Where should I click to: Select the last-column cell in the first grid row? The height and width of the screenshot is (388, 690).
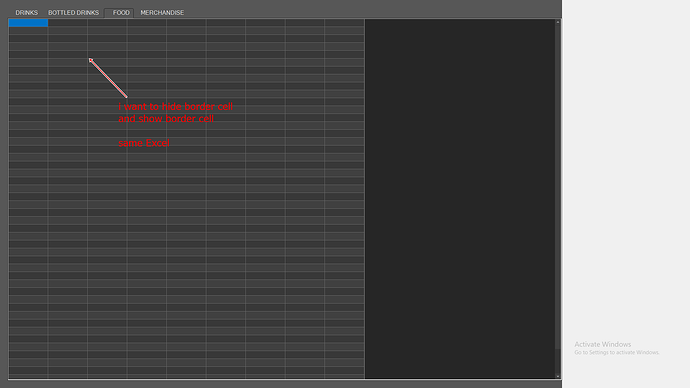345,23
